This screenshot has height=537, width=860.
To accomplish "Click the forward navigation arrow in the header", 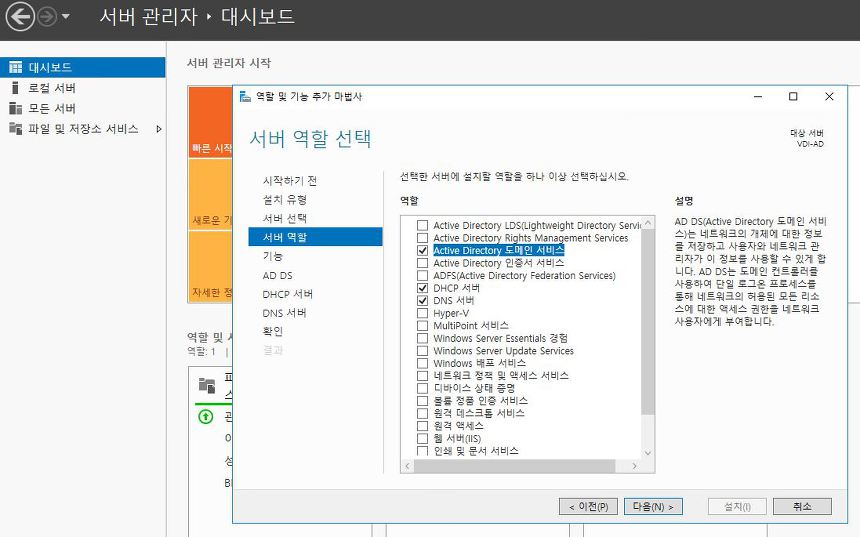I will pos(48,17).
